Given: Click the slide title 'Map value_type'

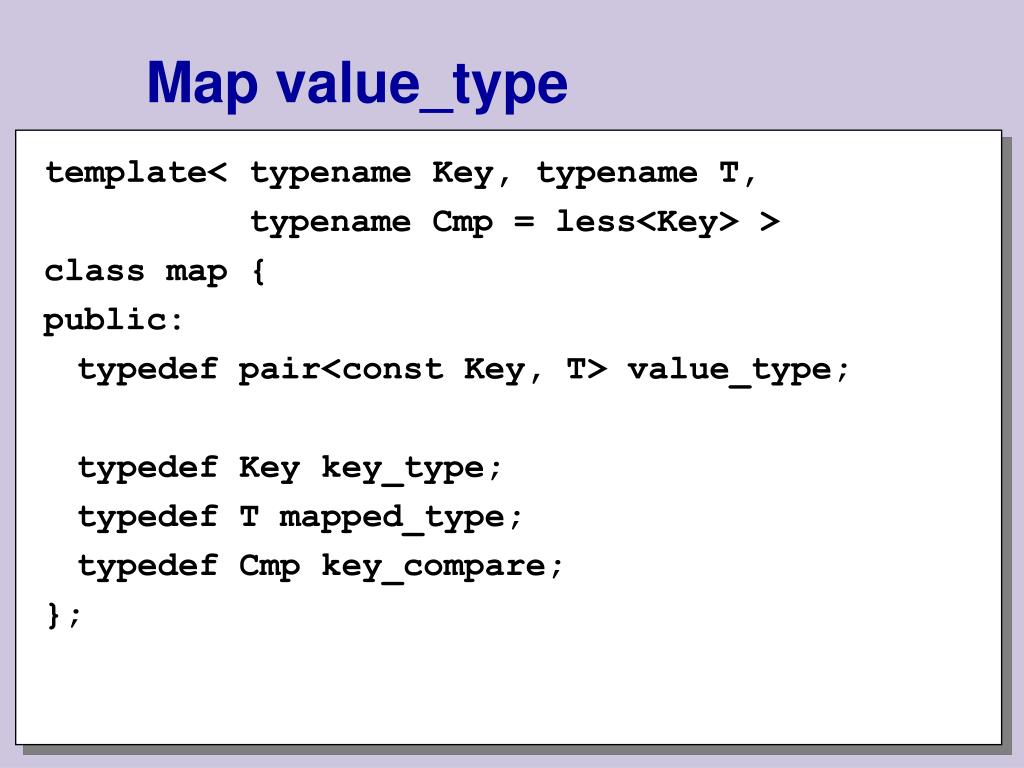Looking at the screenshot, I should (x=357, y=85).
